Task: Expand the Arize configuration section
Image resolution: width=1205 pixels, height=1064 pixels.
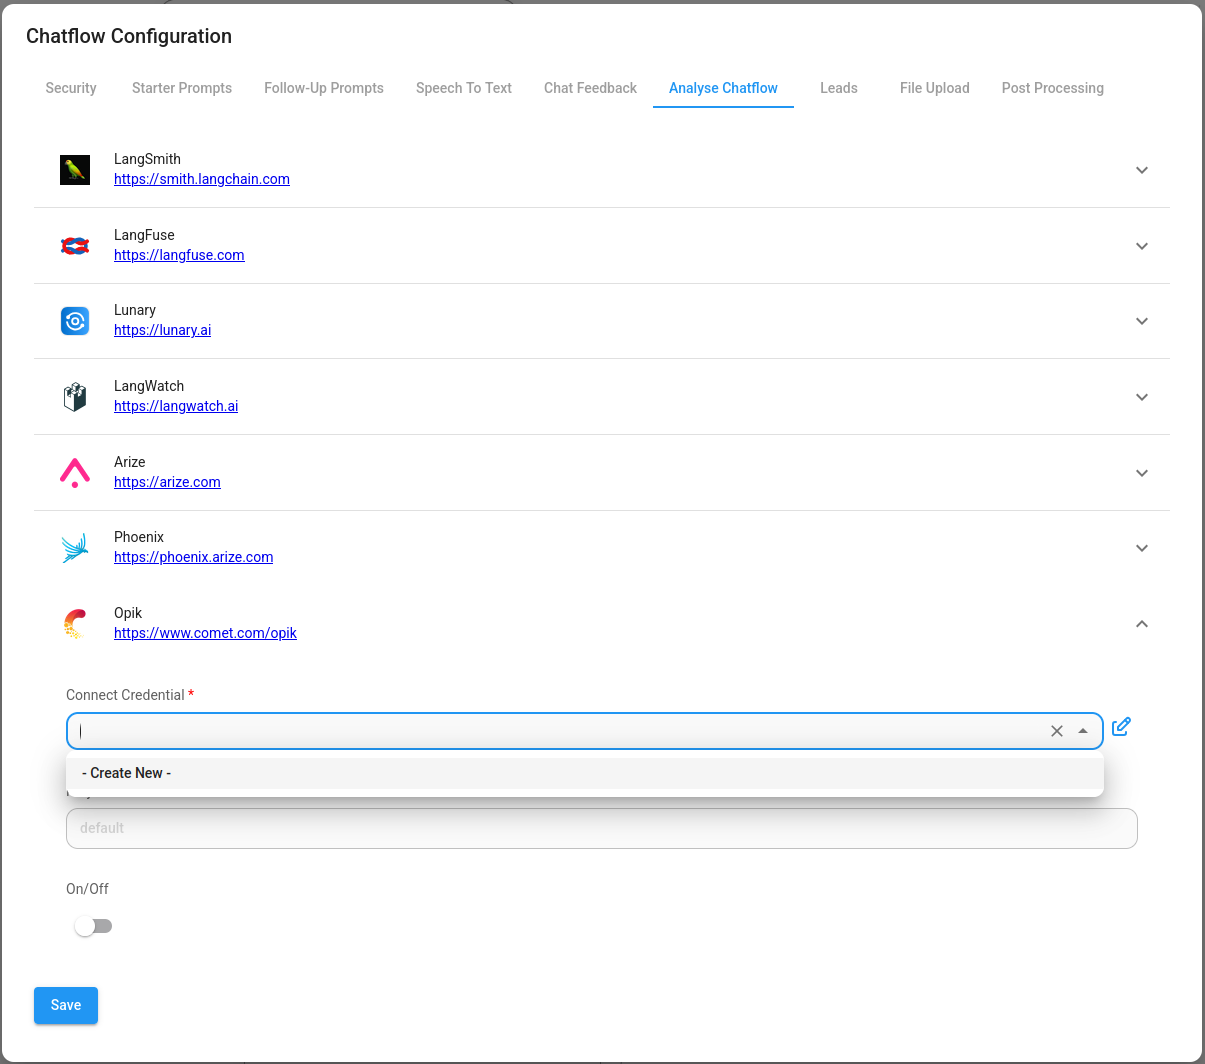Action: pyautogui.click(x=1141, y=473)
